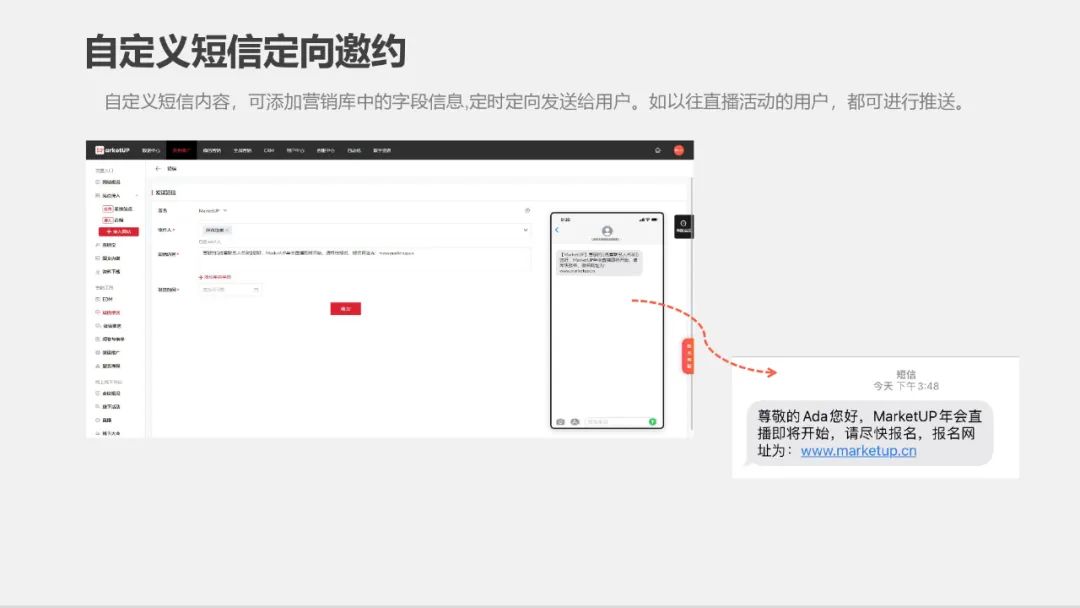Click the slide title 自定义短信定向邀约
1080x608 pixels.
point(245,52)
